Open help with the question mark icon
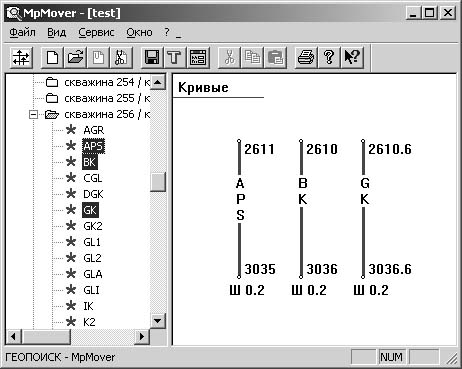The image size is (462, 369). coord(329,58)
